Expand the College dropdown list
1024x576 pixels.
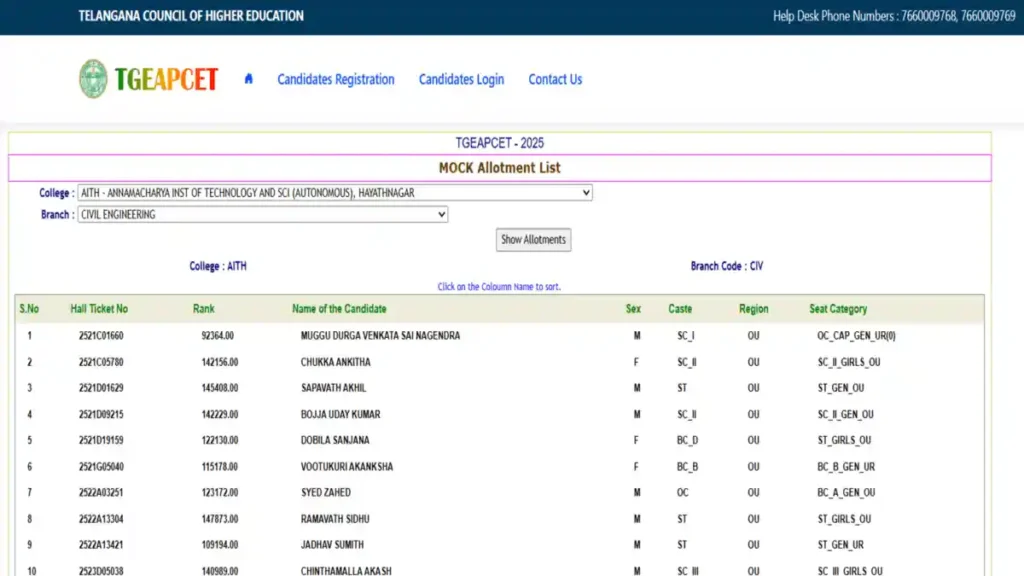click(335, 193)
